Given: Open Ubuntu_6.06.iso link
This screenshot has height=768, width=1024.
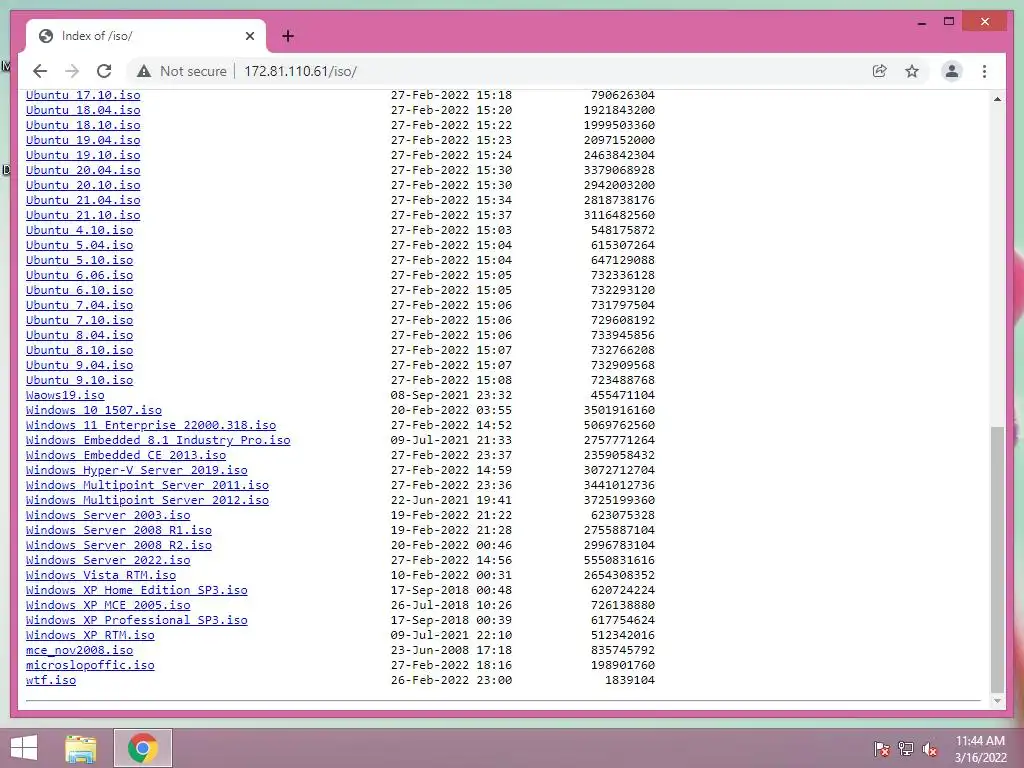Looking at the screenshot, I should (80, 276).
